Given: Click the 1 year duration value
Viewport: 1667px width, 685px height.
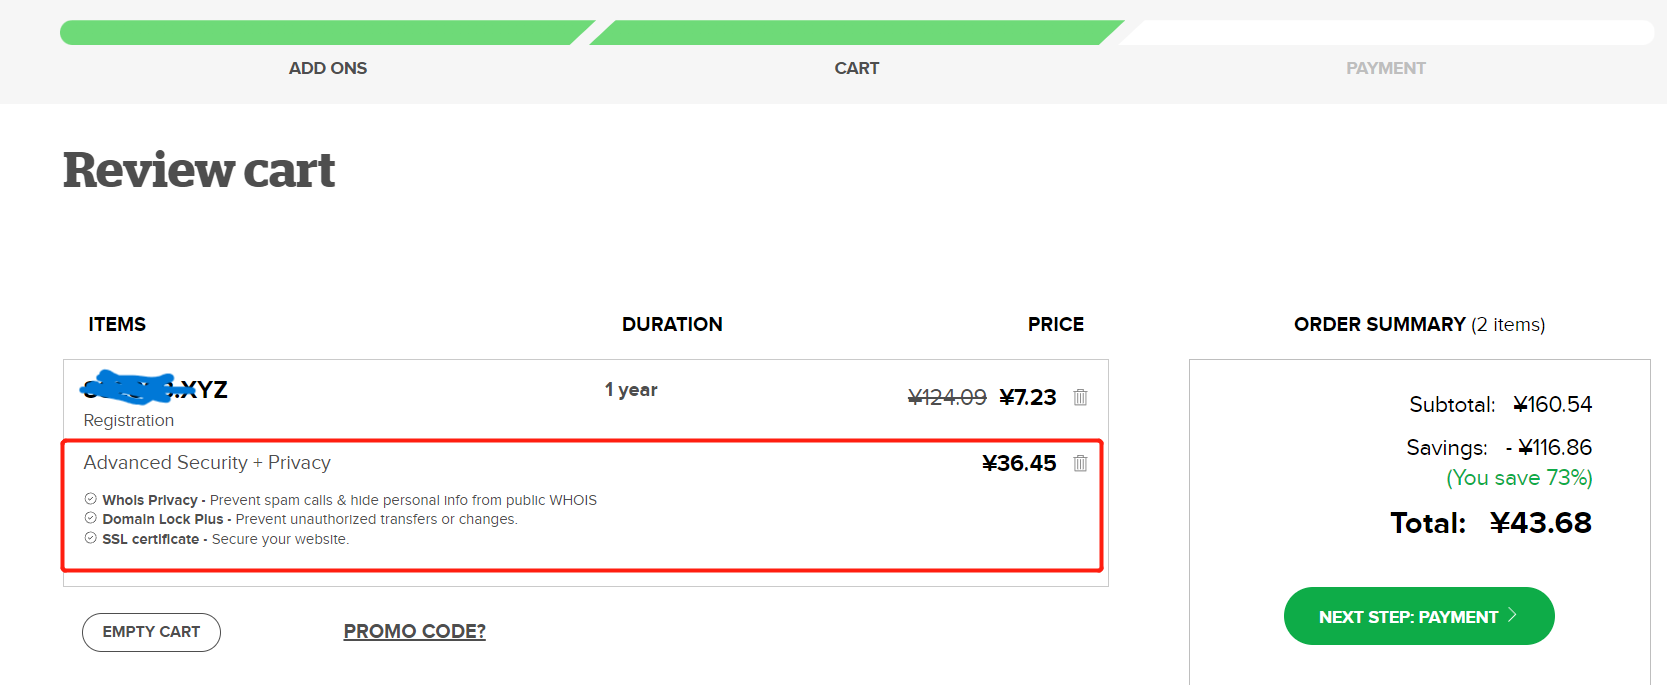Looking at the screenshot, I should [x=631, y=390].
